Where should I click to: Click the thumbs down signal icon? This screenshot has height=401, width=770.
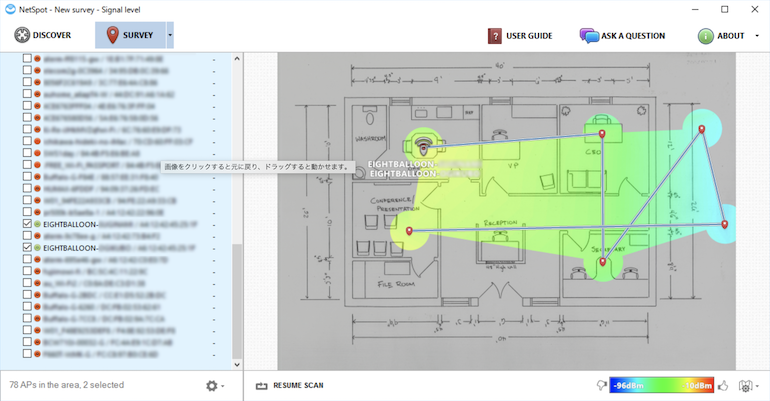point(601,385)
